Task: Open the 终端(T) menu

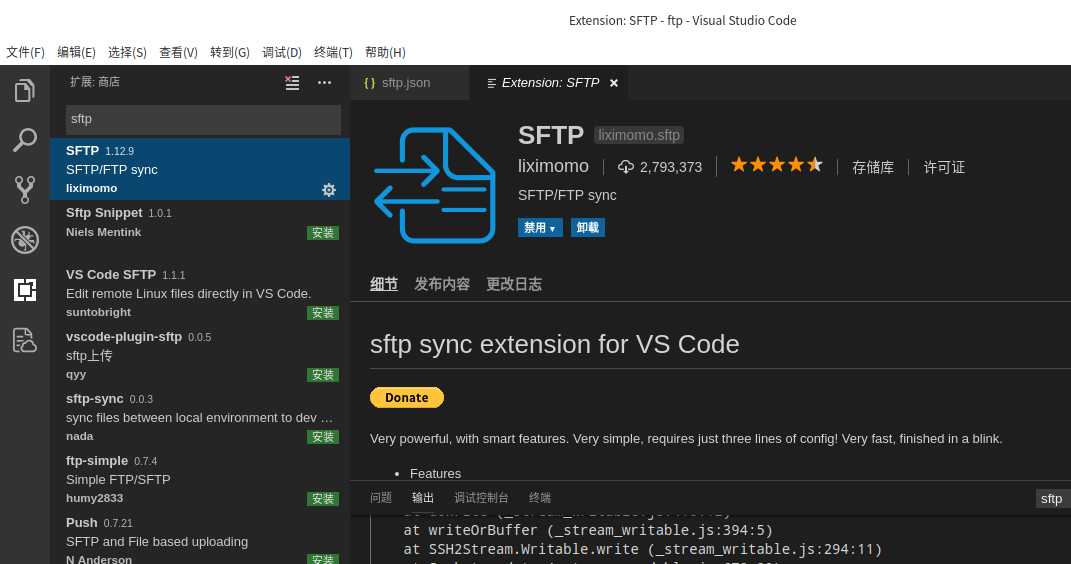Action: [333, 53]
